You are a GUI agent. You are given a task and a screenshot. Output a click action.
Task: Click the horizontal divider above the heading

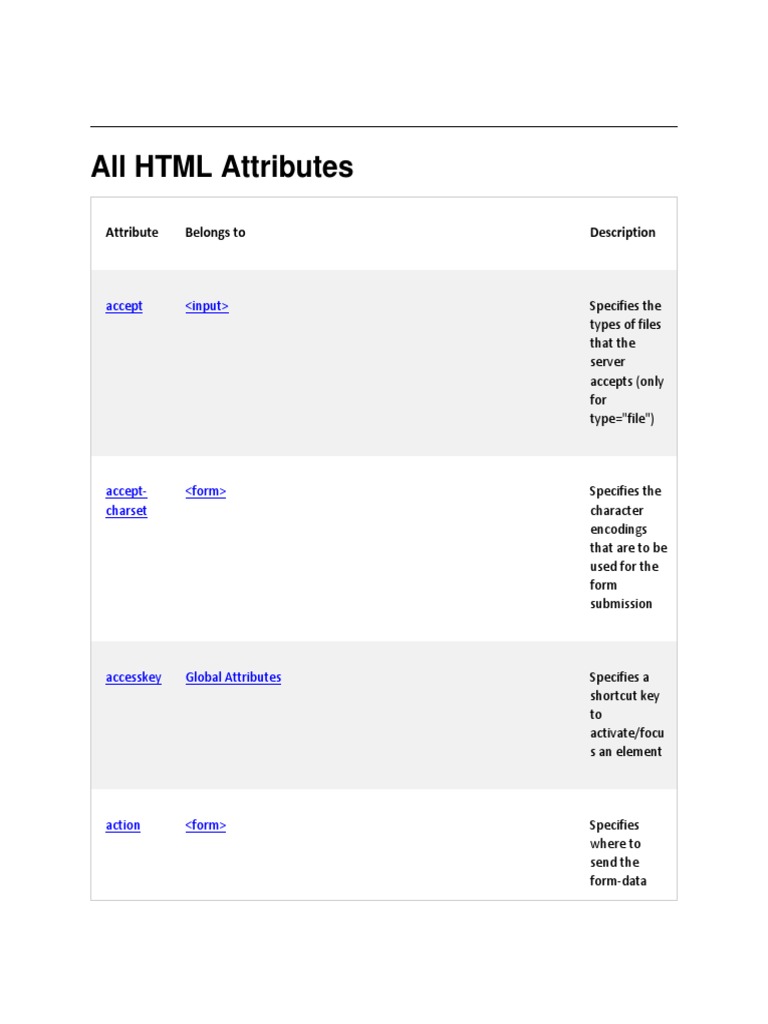pyautogui.click(x=384, y=127)
